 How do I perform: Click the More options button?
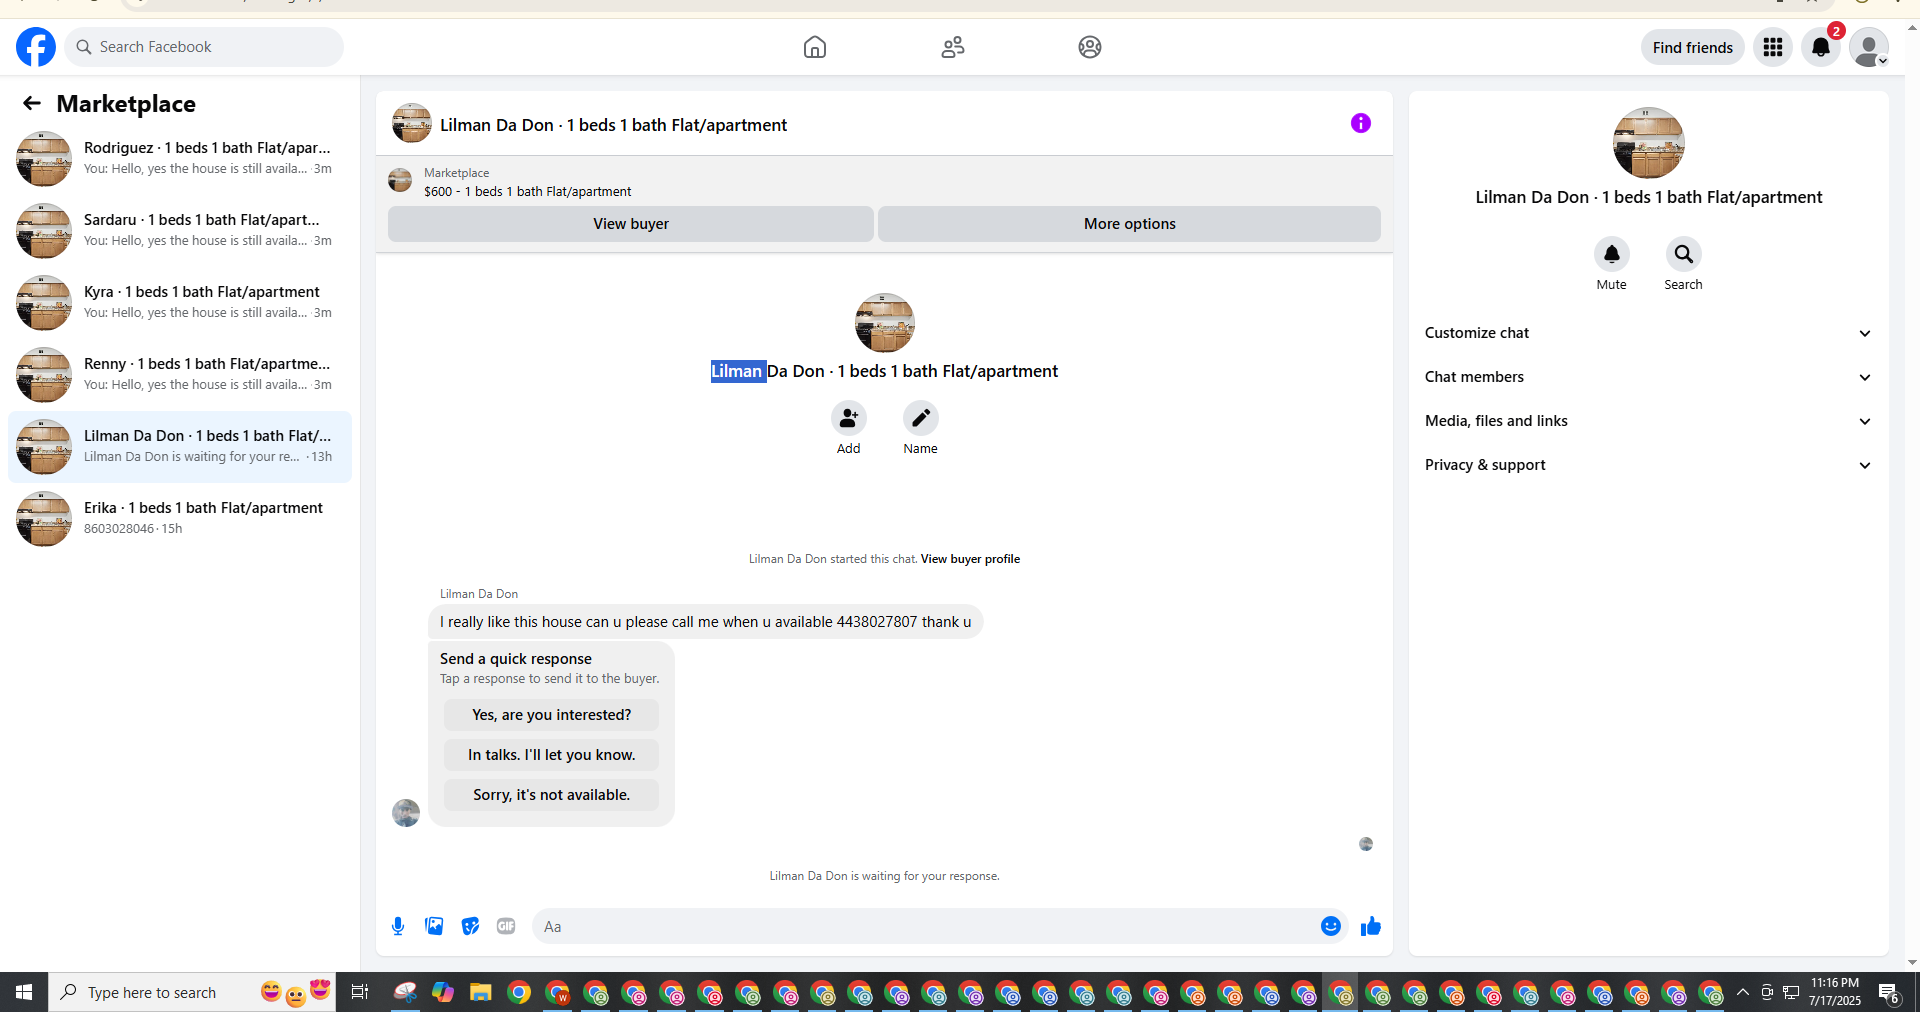pyautogui.click(x=1130, y=224)
